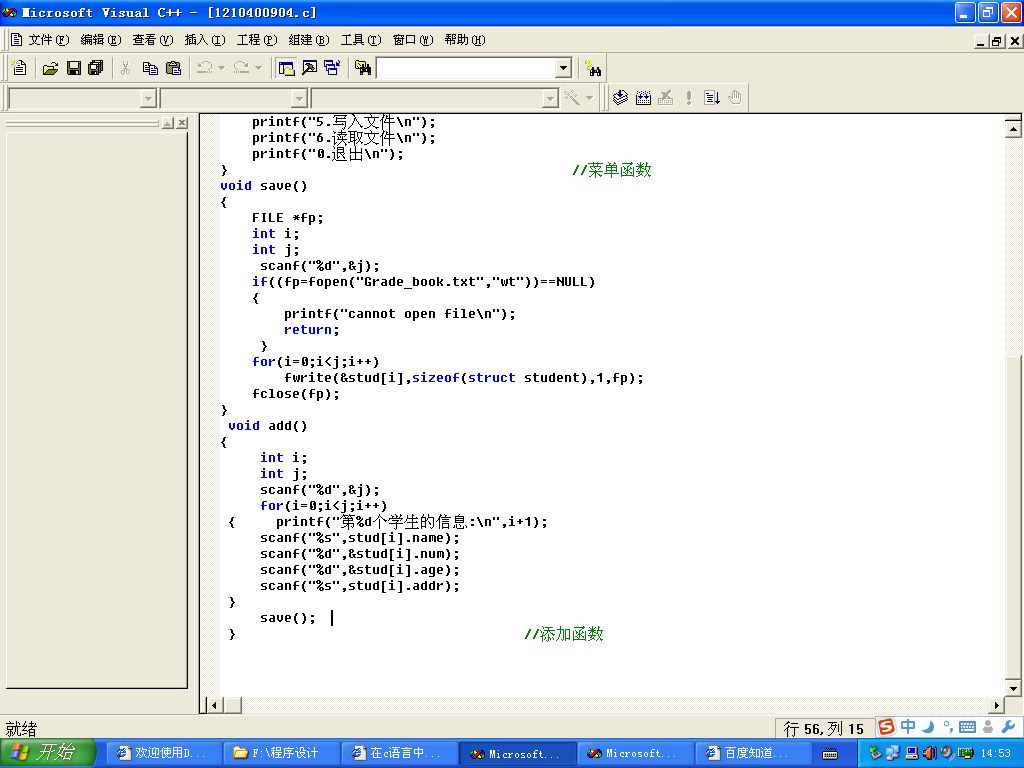Click the horizontal scrollbar left arrow
The image size is (1024, 768).
(x=214, y=705)
